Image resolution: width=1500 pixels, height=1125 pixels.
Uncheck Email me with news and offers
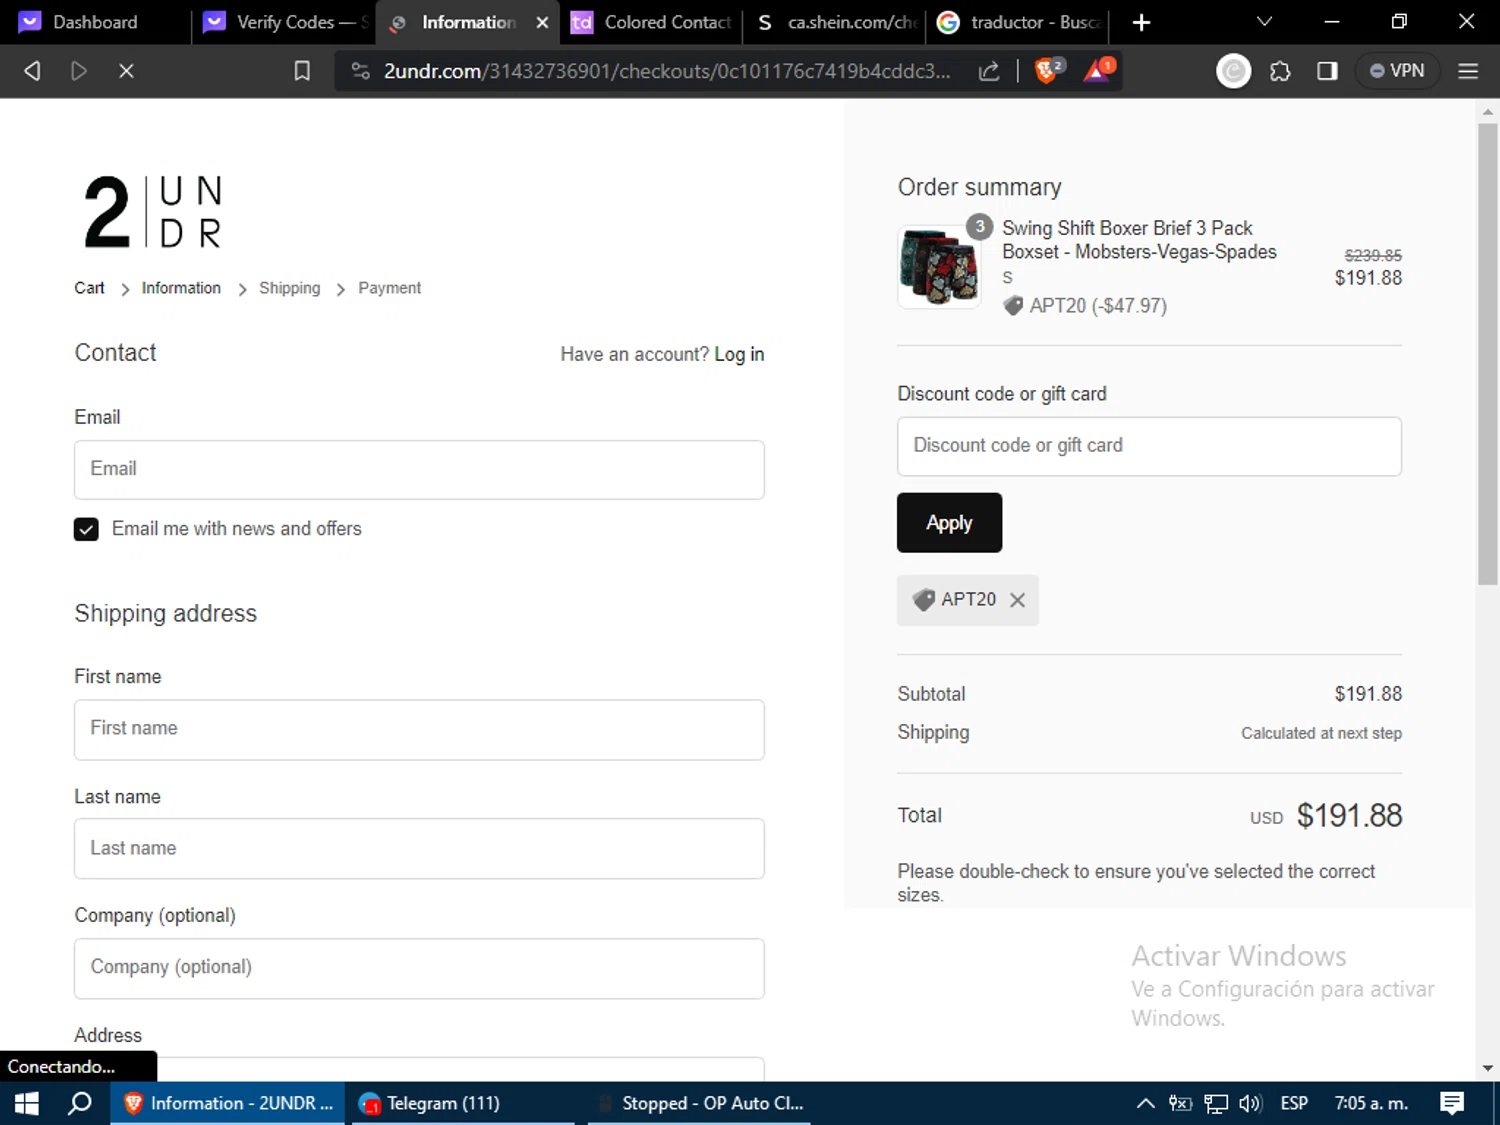pos(86,529)
